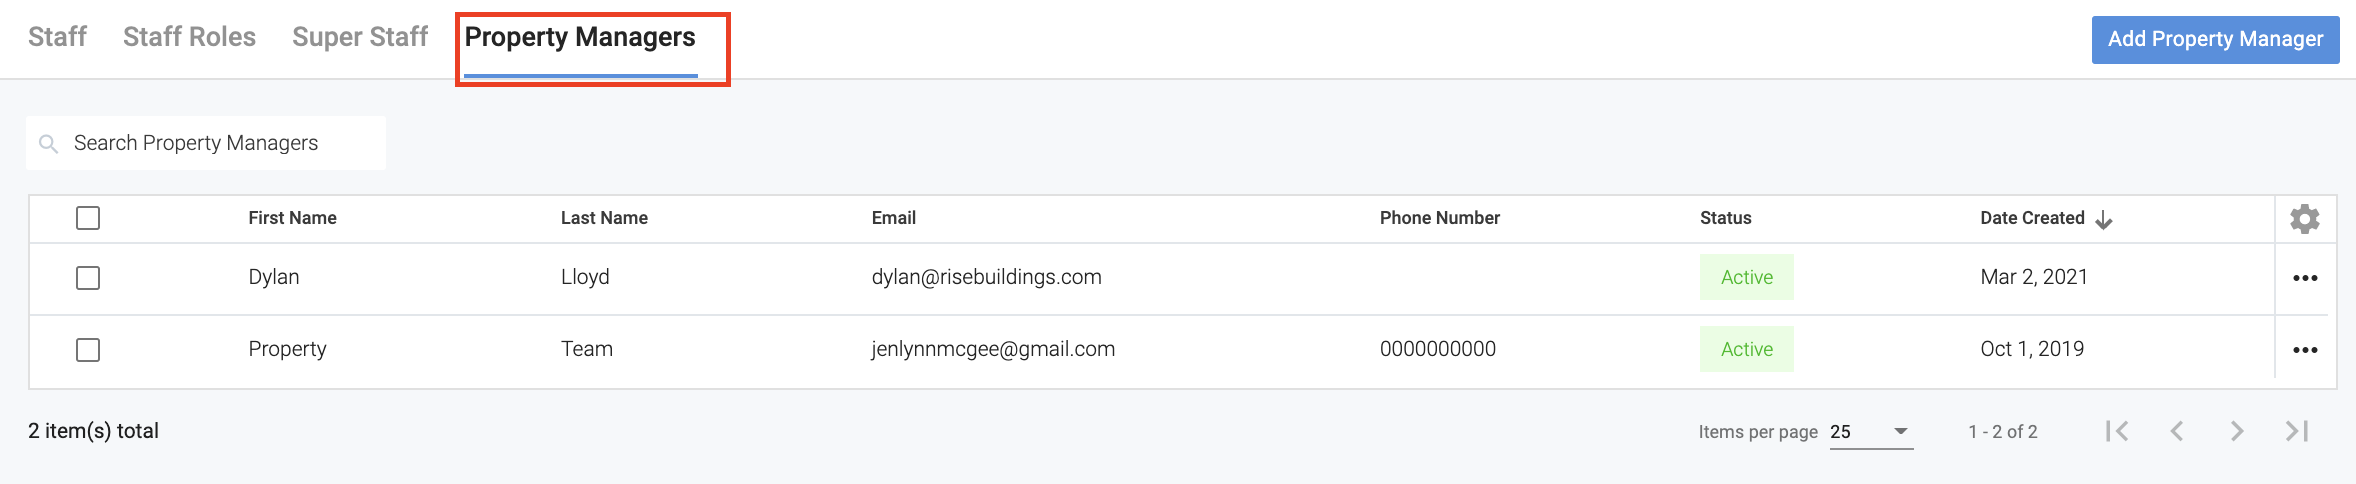Click the search magnifier icon
The height and width of the screenshot is (484, 2356).
point(48,144)
